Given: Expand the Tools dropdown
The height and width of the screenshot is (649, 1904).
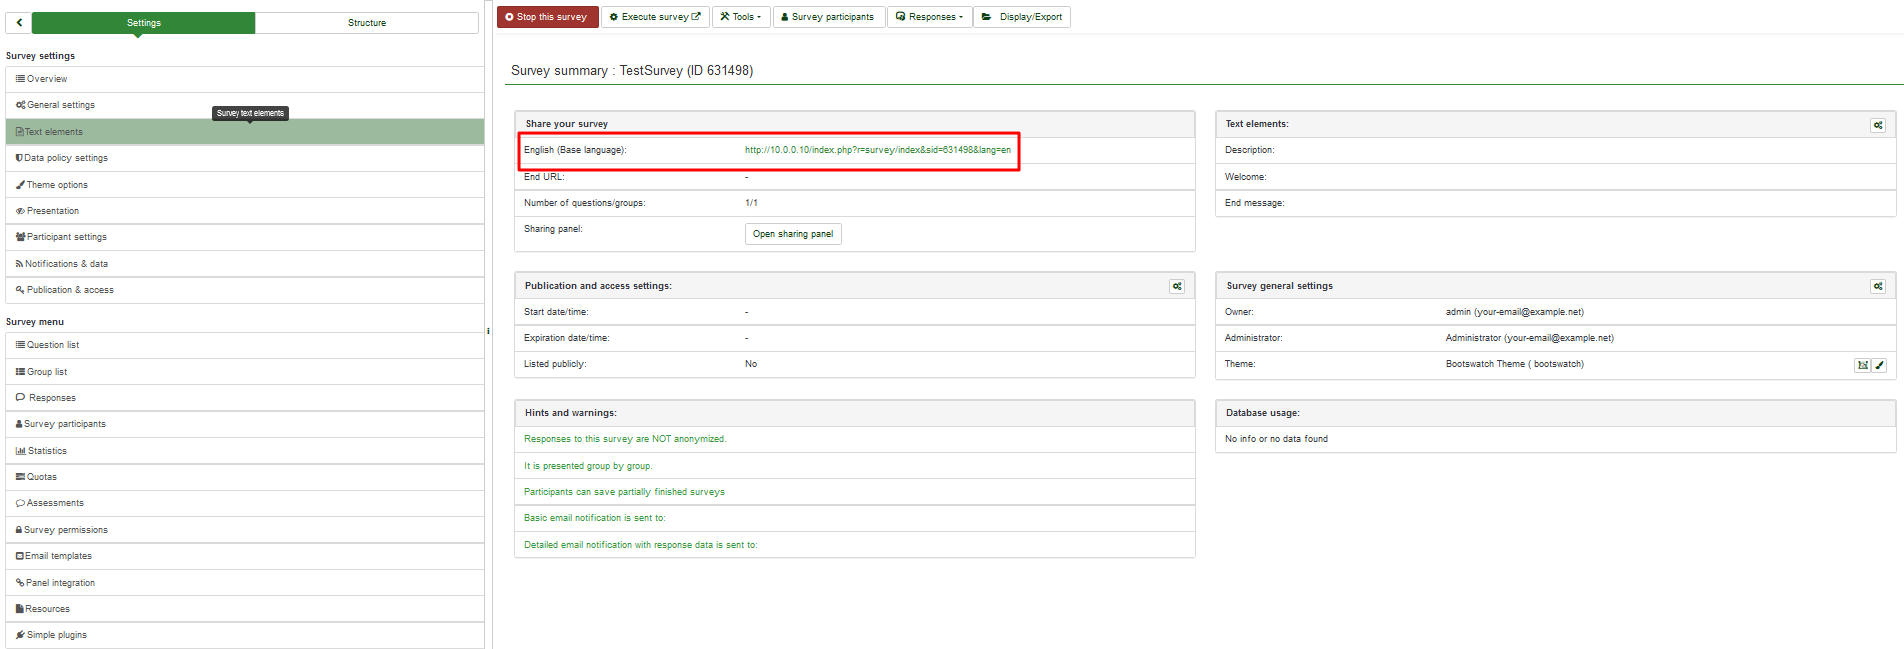Looking at the screenshot, I should (741, 17).
